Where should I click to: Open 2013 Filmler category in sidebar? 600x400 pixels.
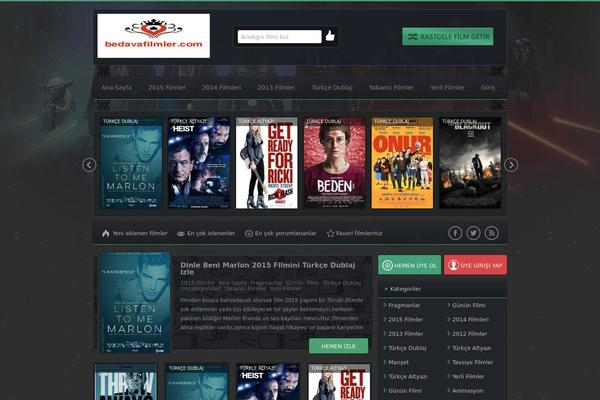(405, 333)
